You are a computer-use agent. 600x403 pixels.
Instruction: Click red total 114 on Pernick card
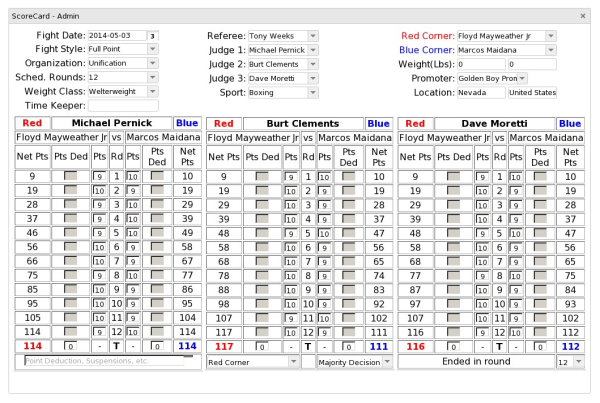pos(33,346)
